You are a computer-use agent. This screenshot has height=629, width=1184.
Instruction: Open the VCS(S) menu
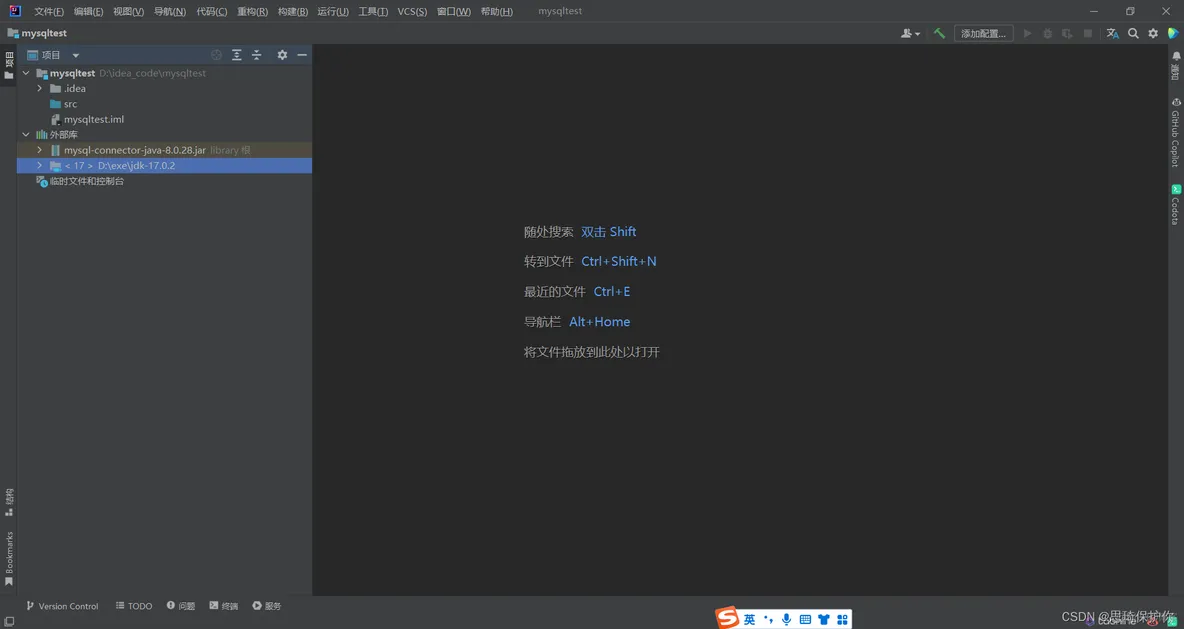click(412, 11)
